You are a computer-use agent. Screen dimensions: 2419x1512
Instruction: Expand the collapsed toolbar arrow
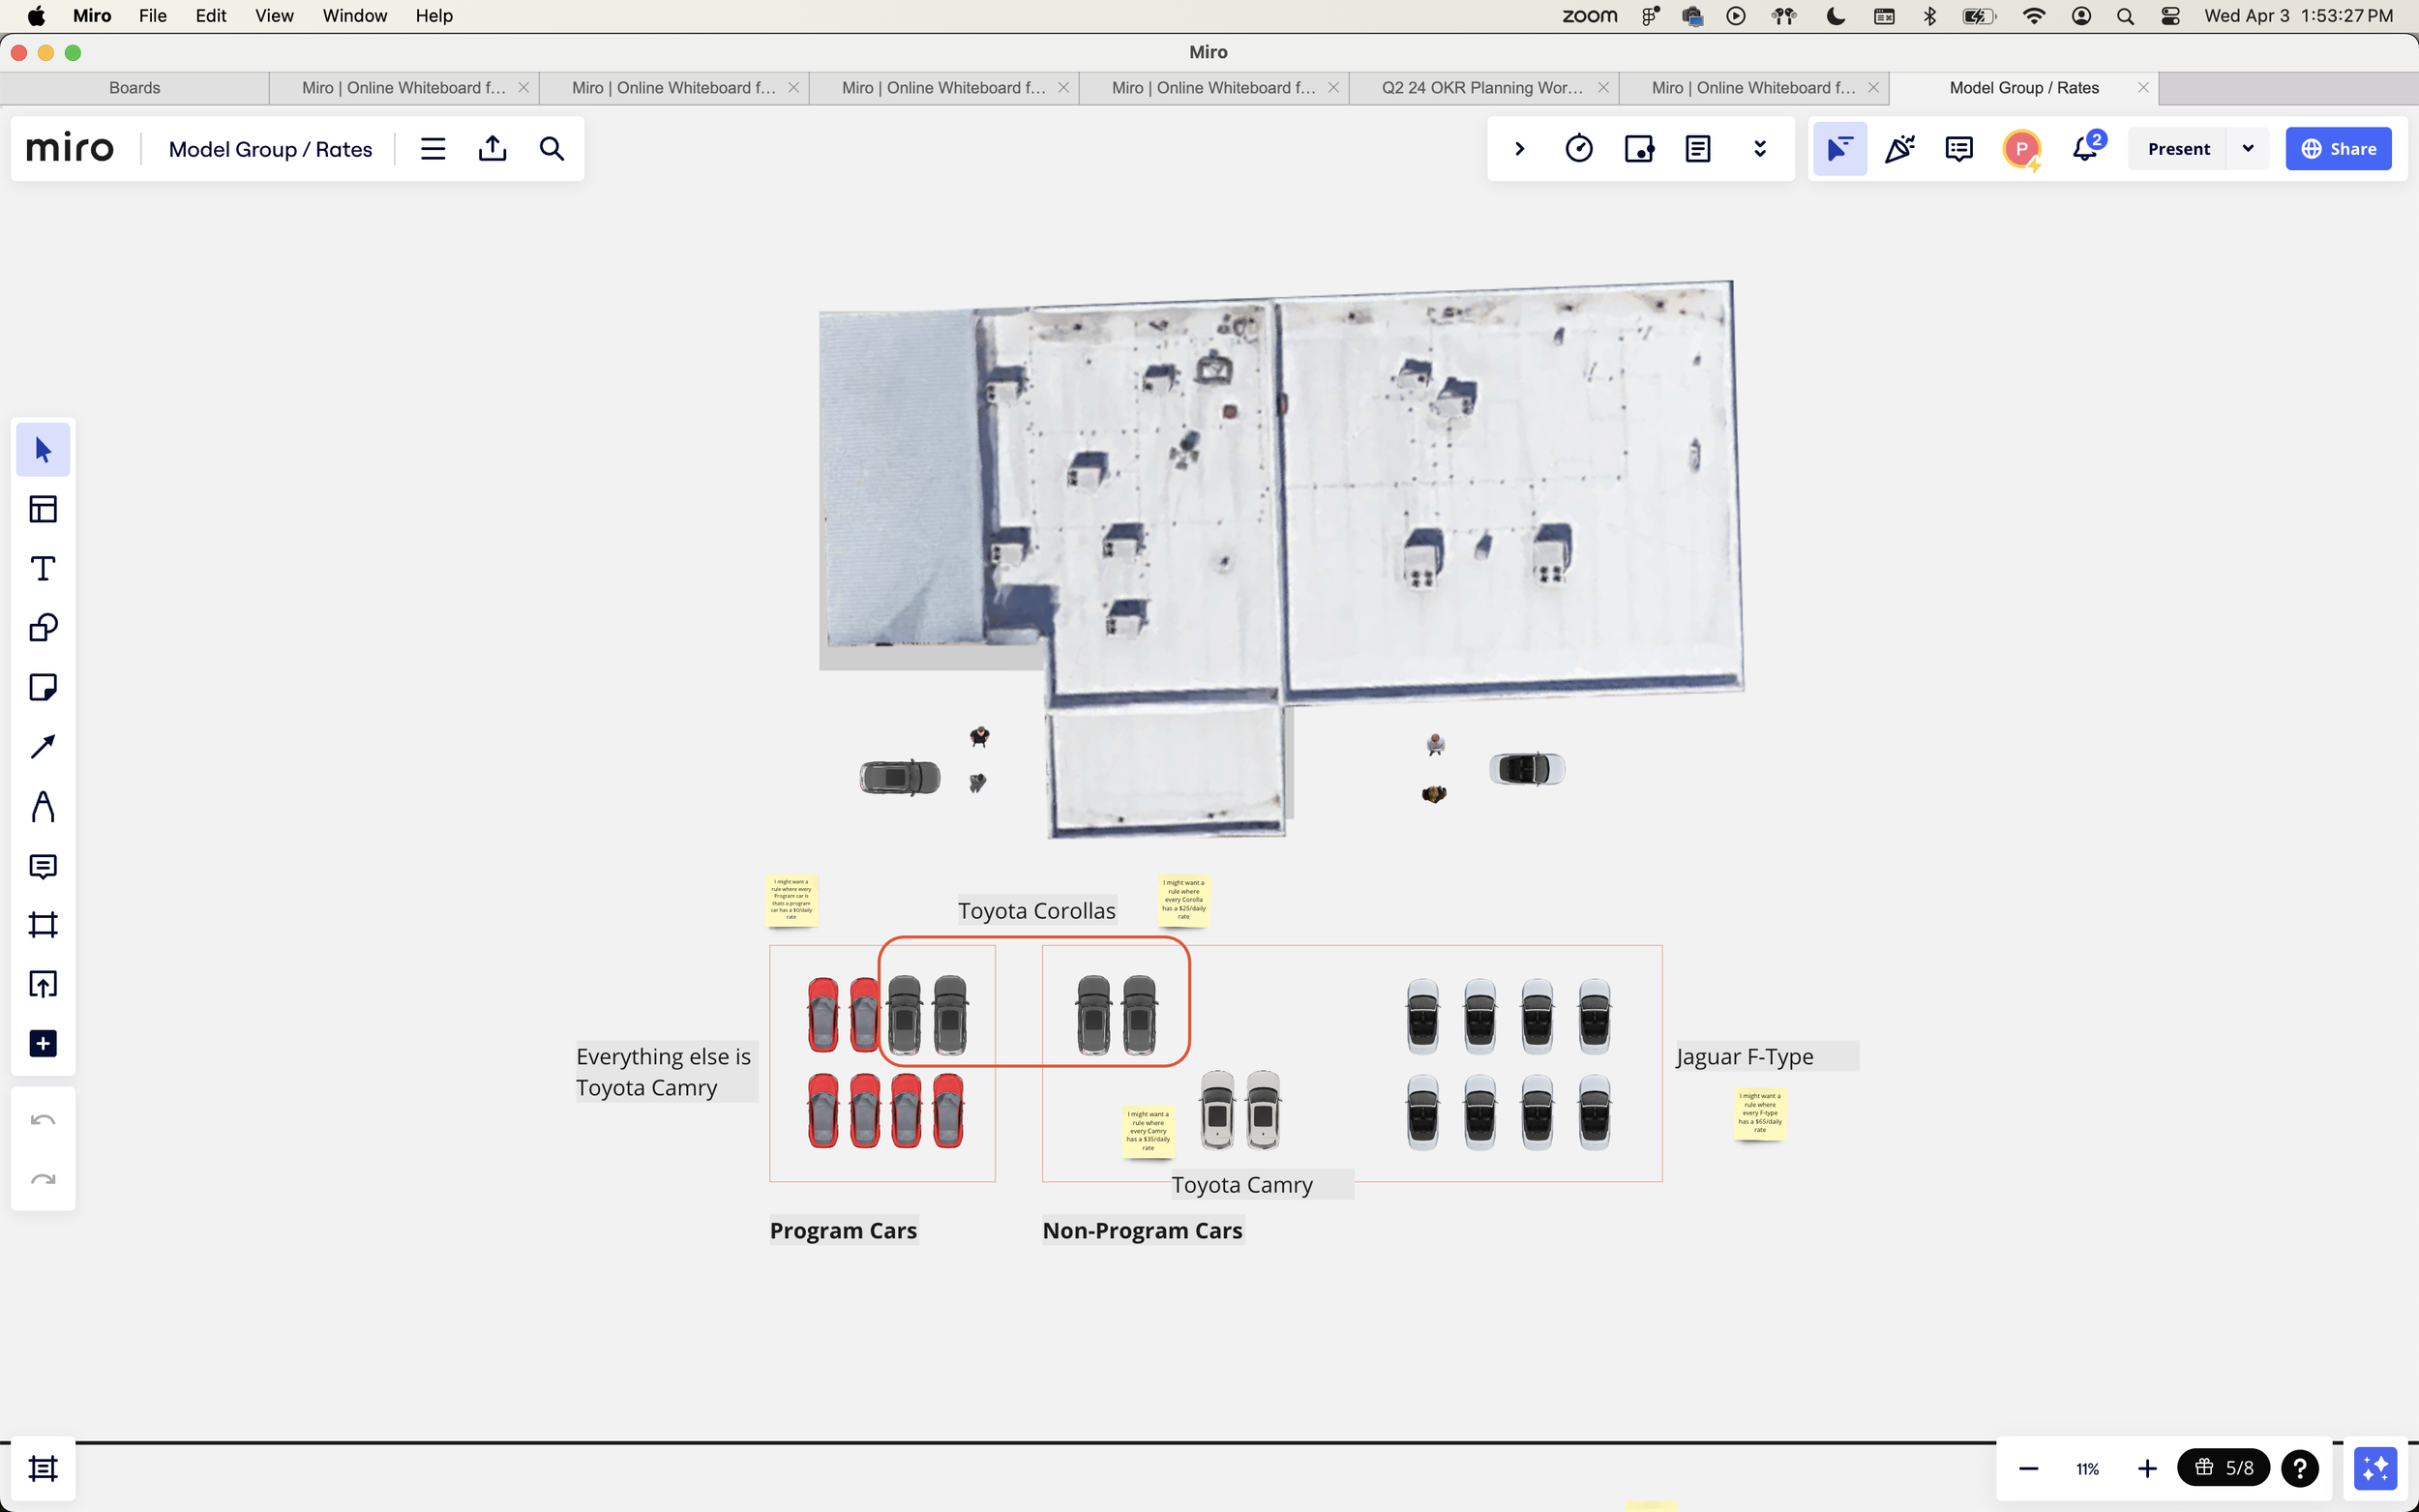coord(1520,149)
